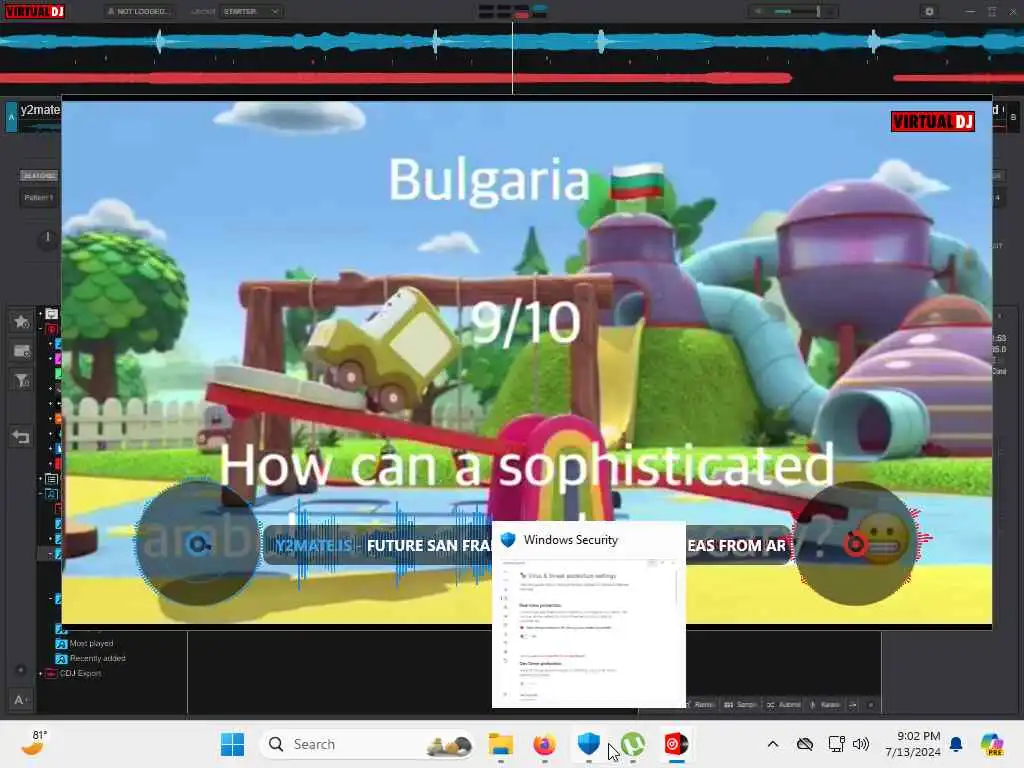
Task: Open Copilot preview from taskbar
Action: (x=991, y=744)
